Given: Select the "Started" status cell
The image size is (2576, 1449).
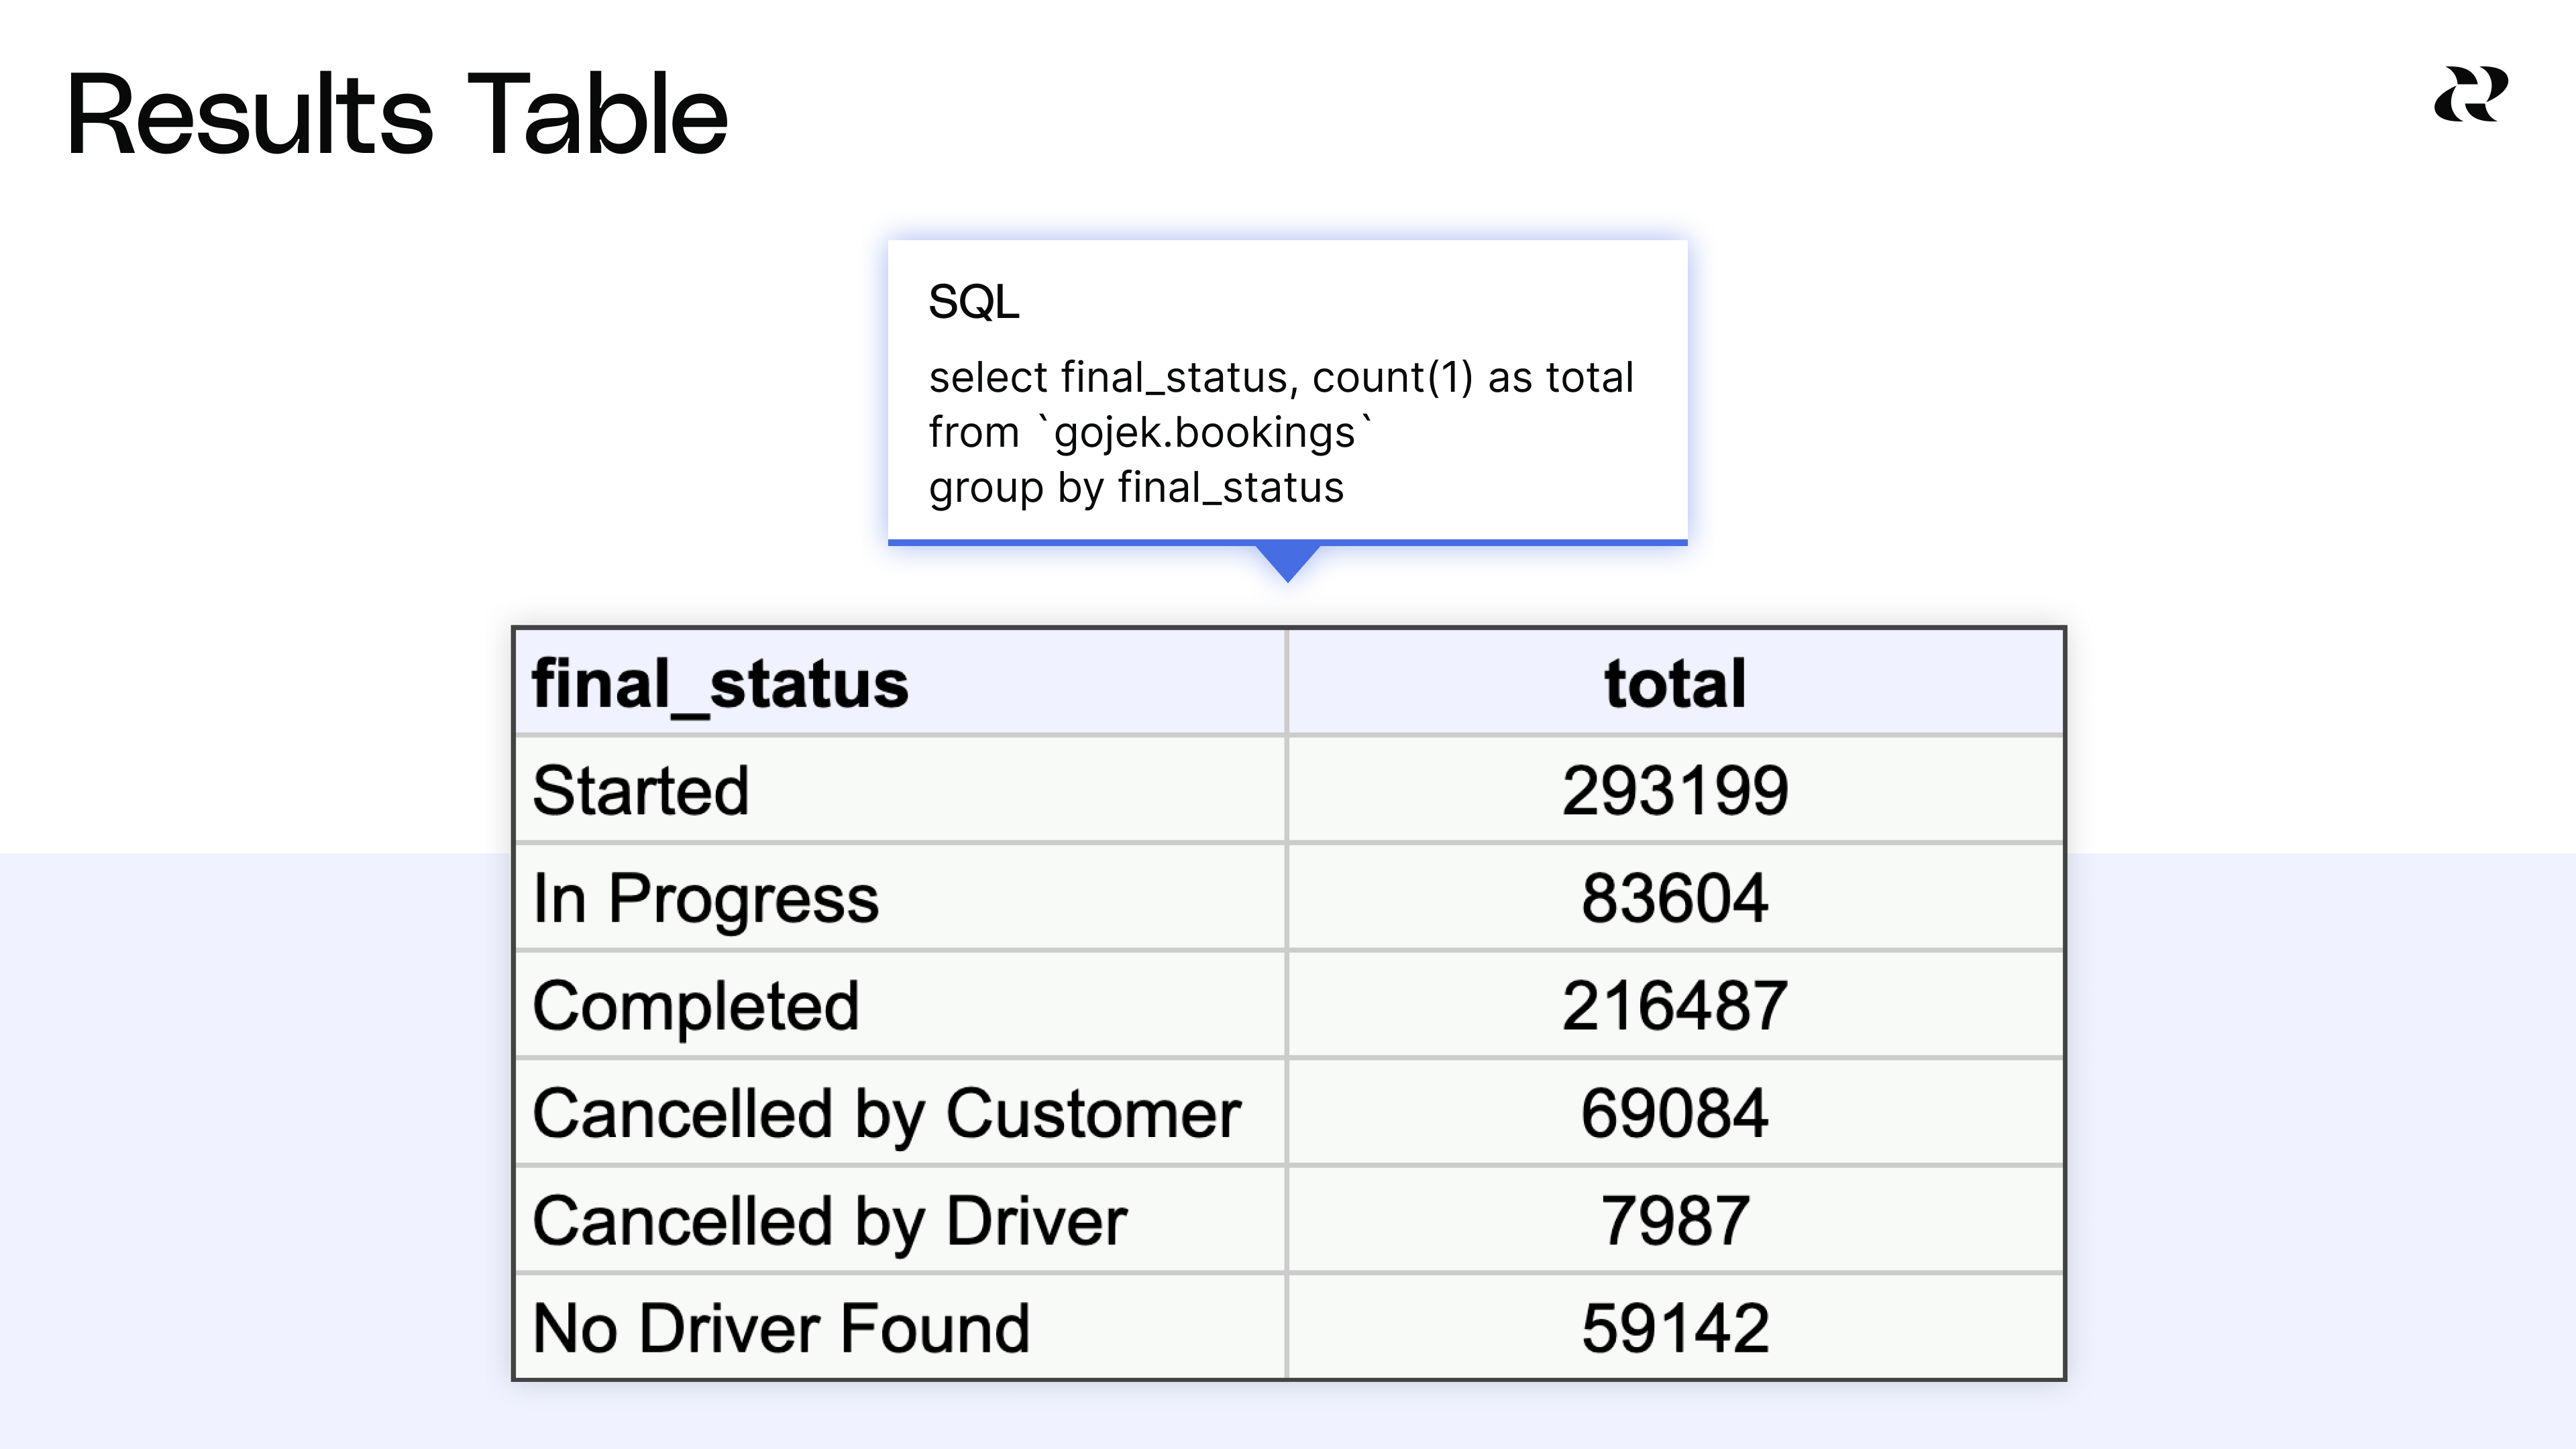Looking at the screenshot, I should (x=641, y=790).
